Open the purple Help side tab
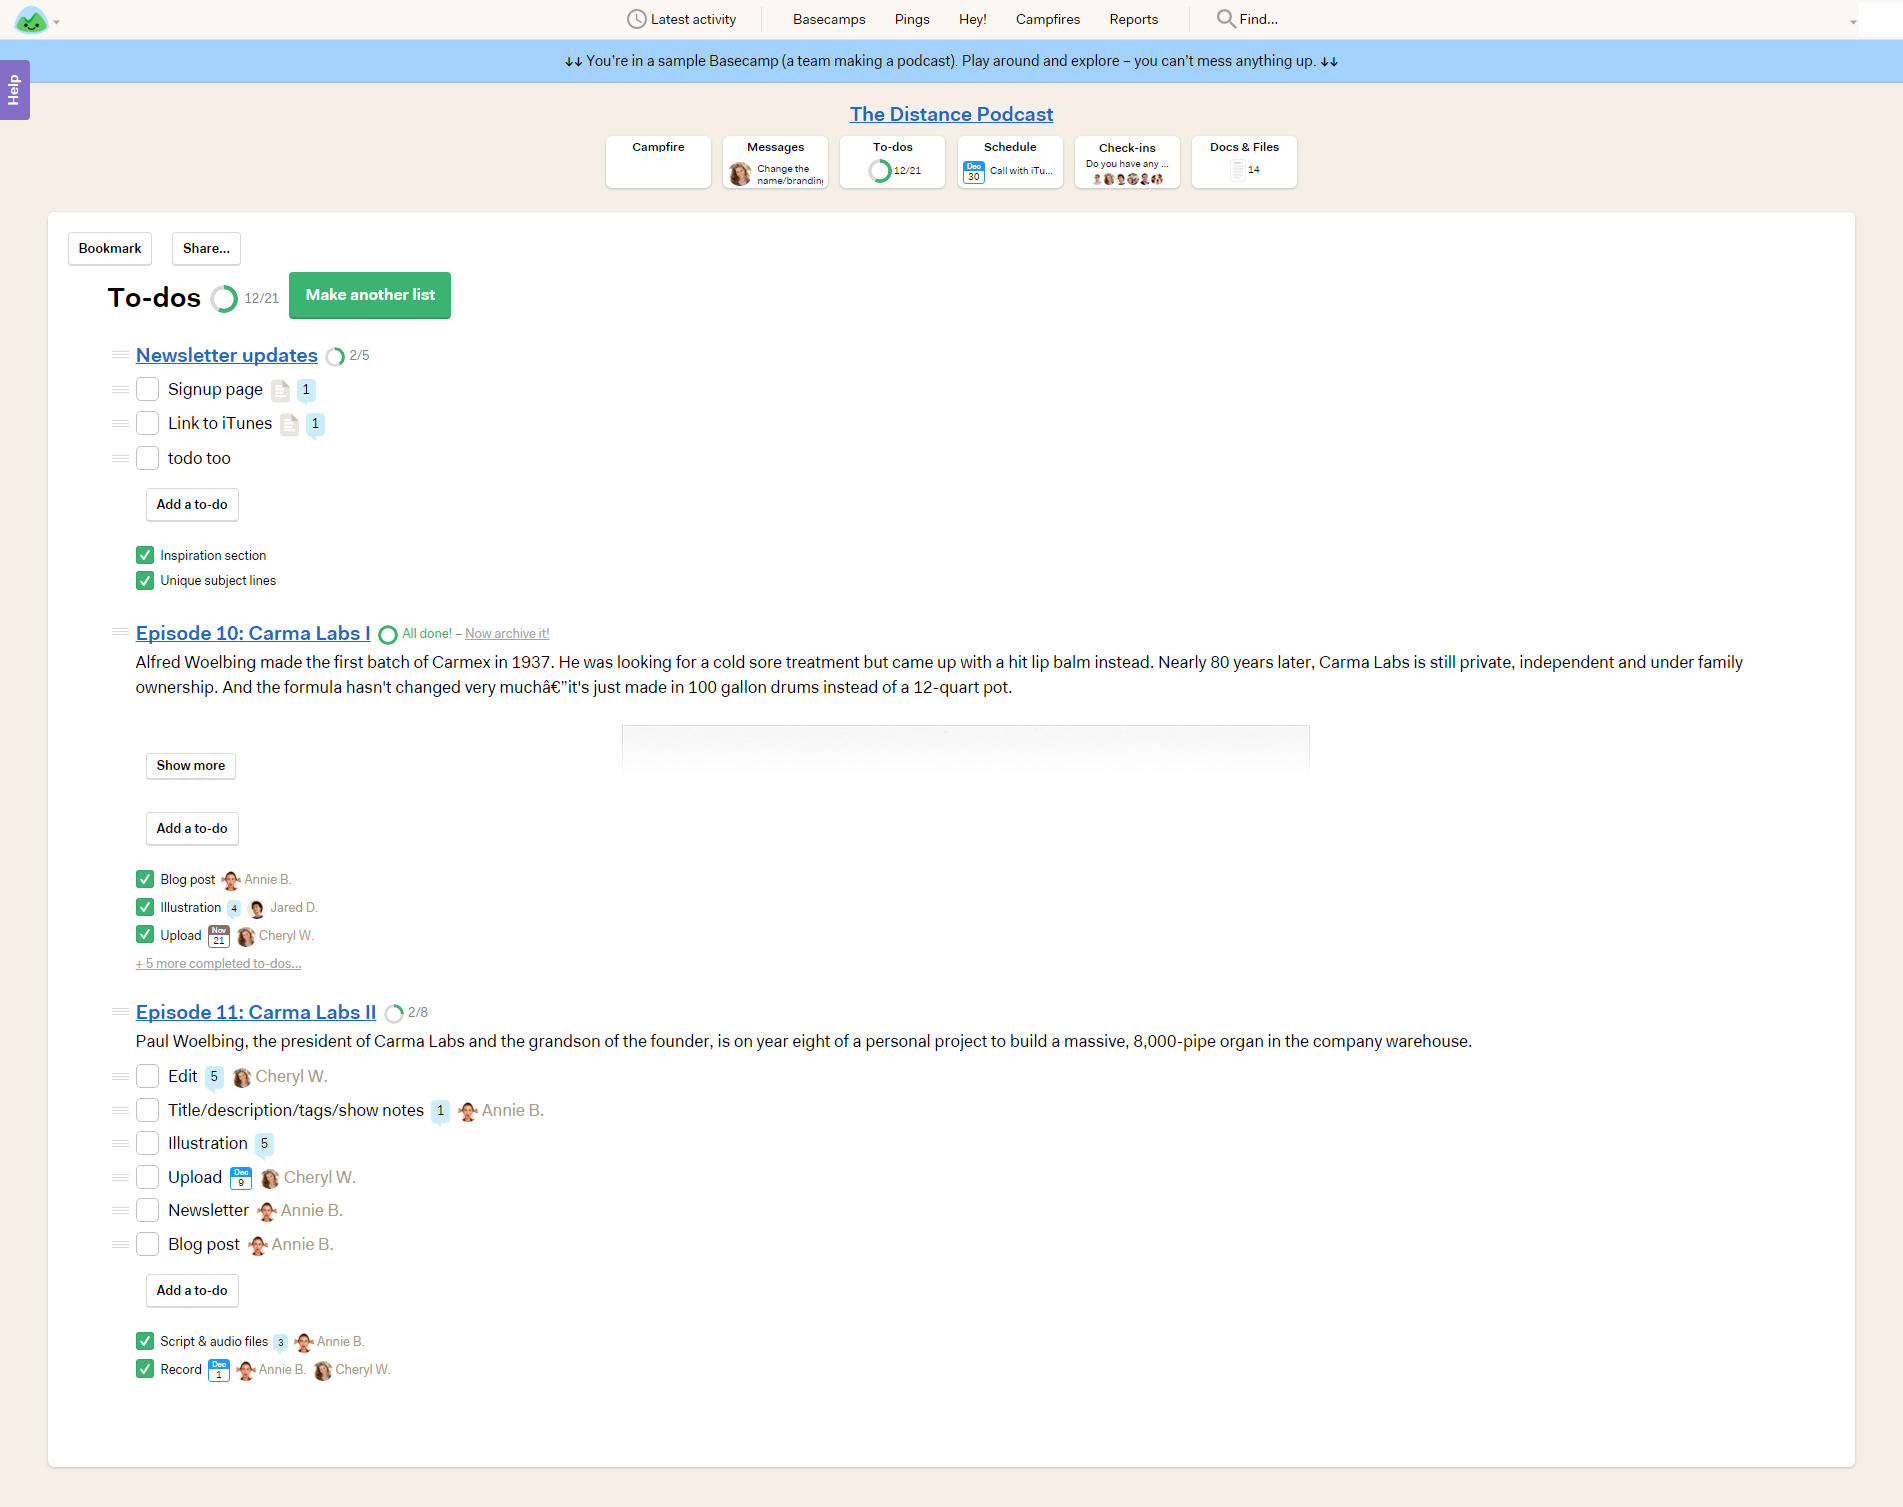 (14, 90)
